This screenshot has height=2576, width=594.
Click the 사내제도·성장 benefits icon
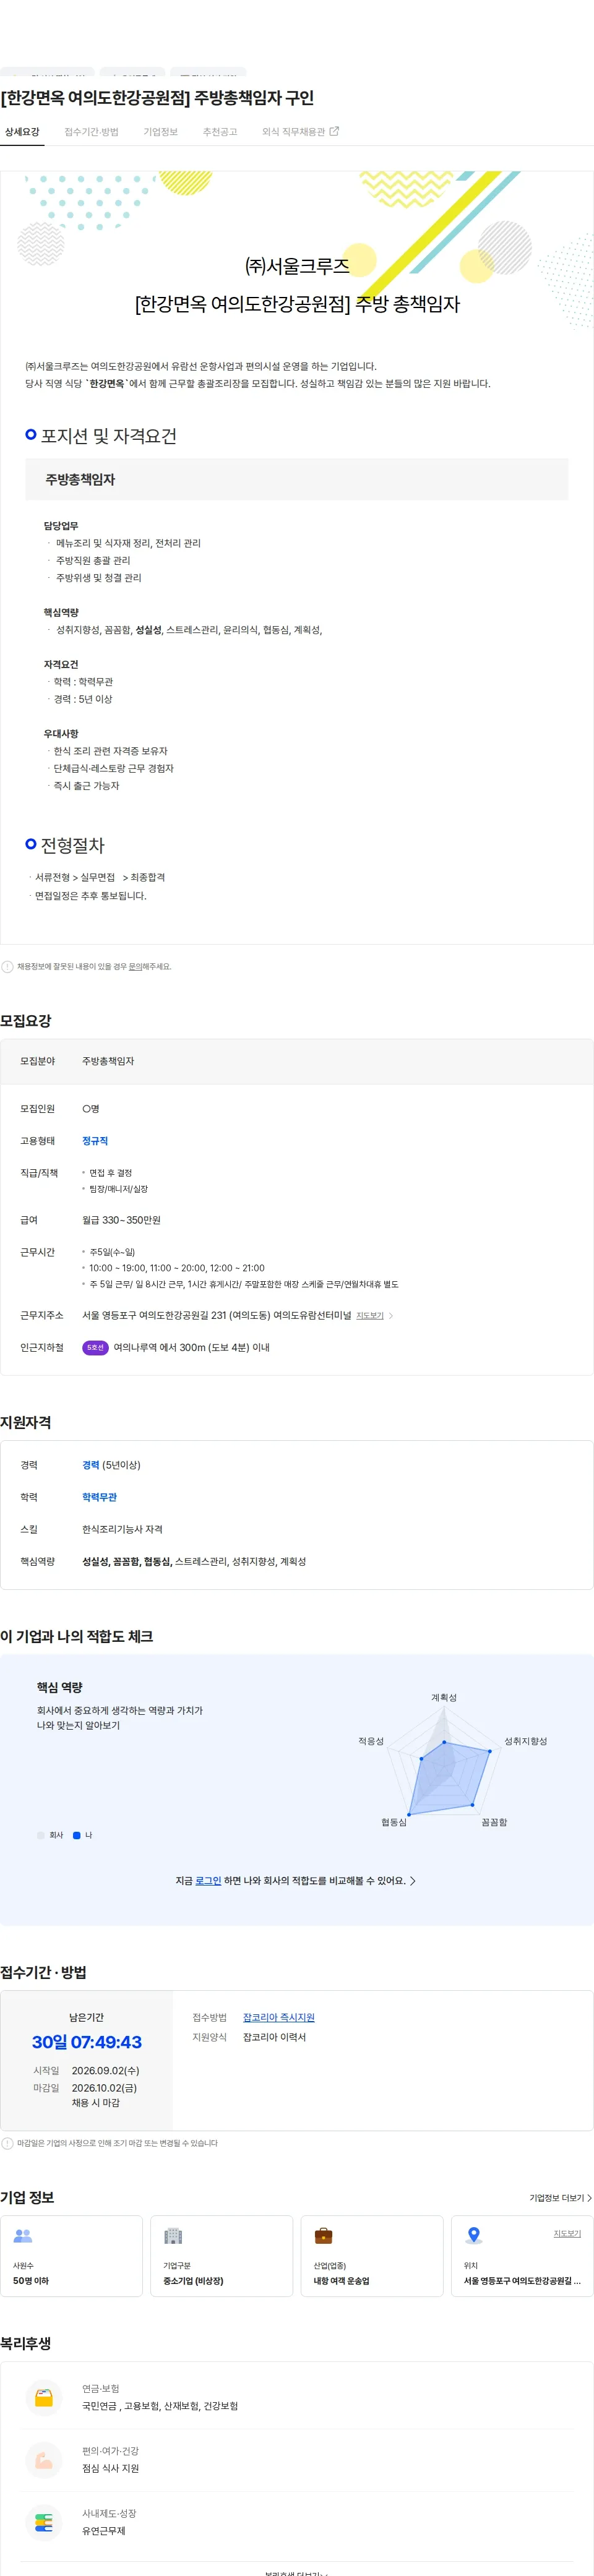point(44,2522)
